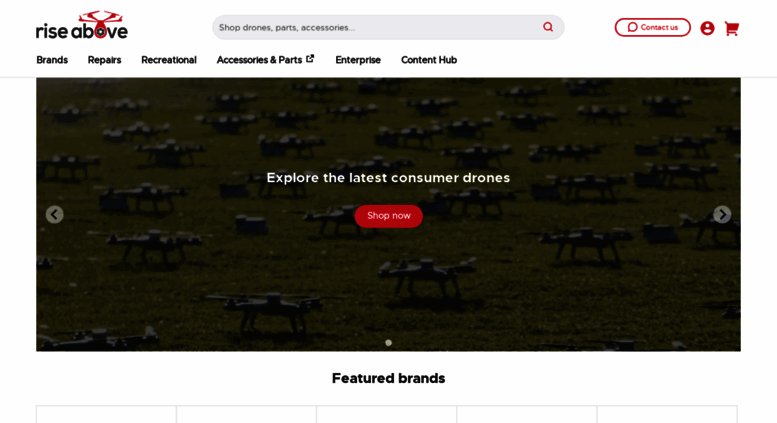
Task: Open the first featured brand card
Action: click(x=106, y=415)
